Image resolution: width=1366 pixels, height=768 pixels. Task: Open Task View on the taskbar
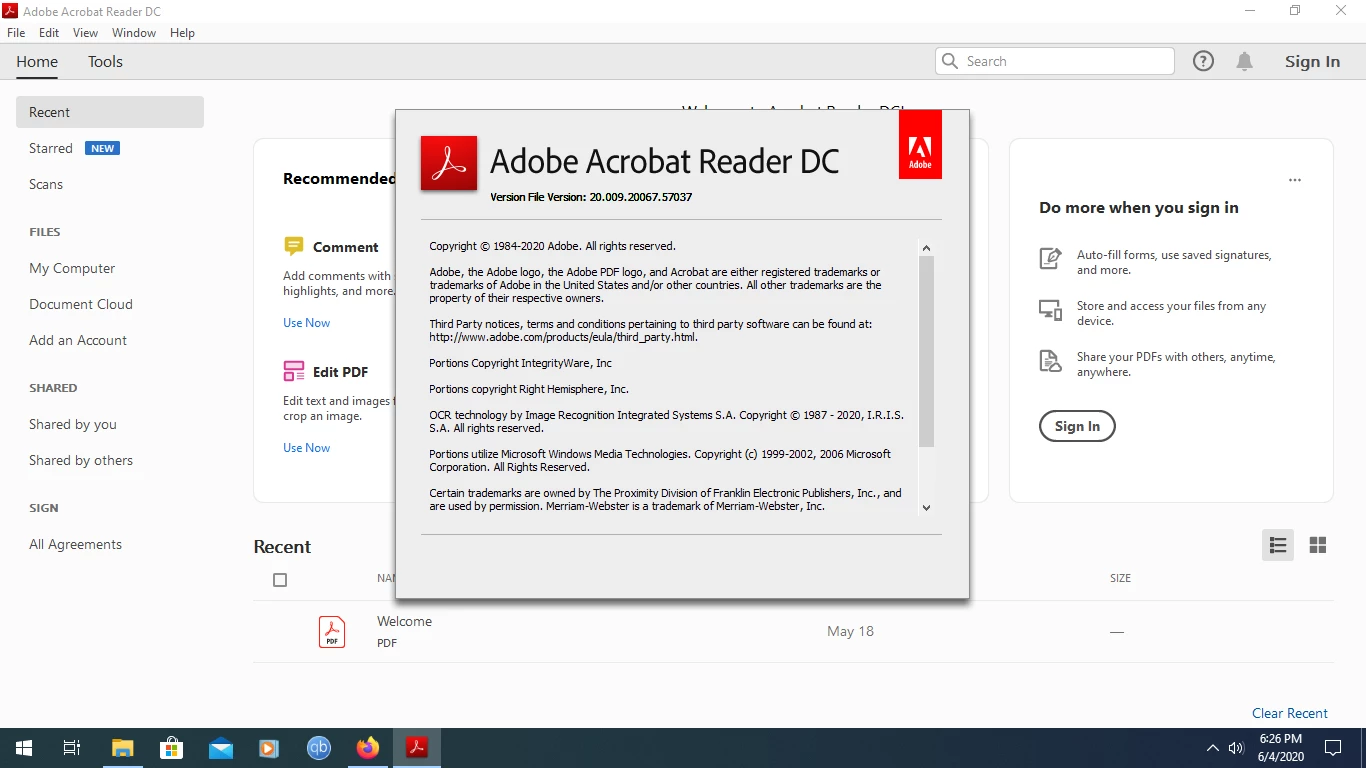tap(72, 748)
